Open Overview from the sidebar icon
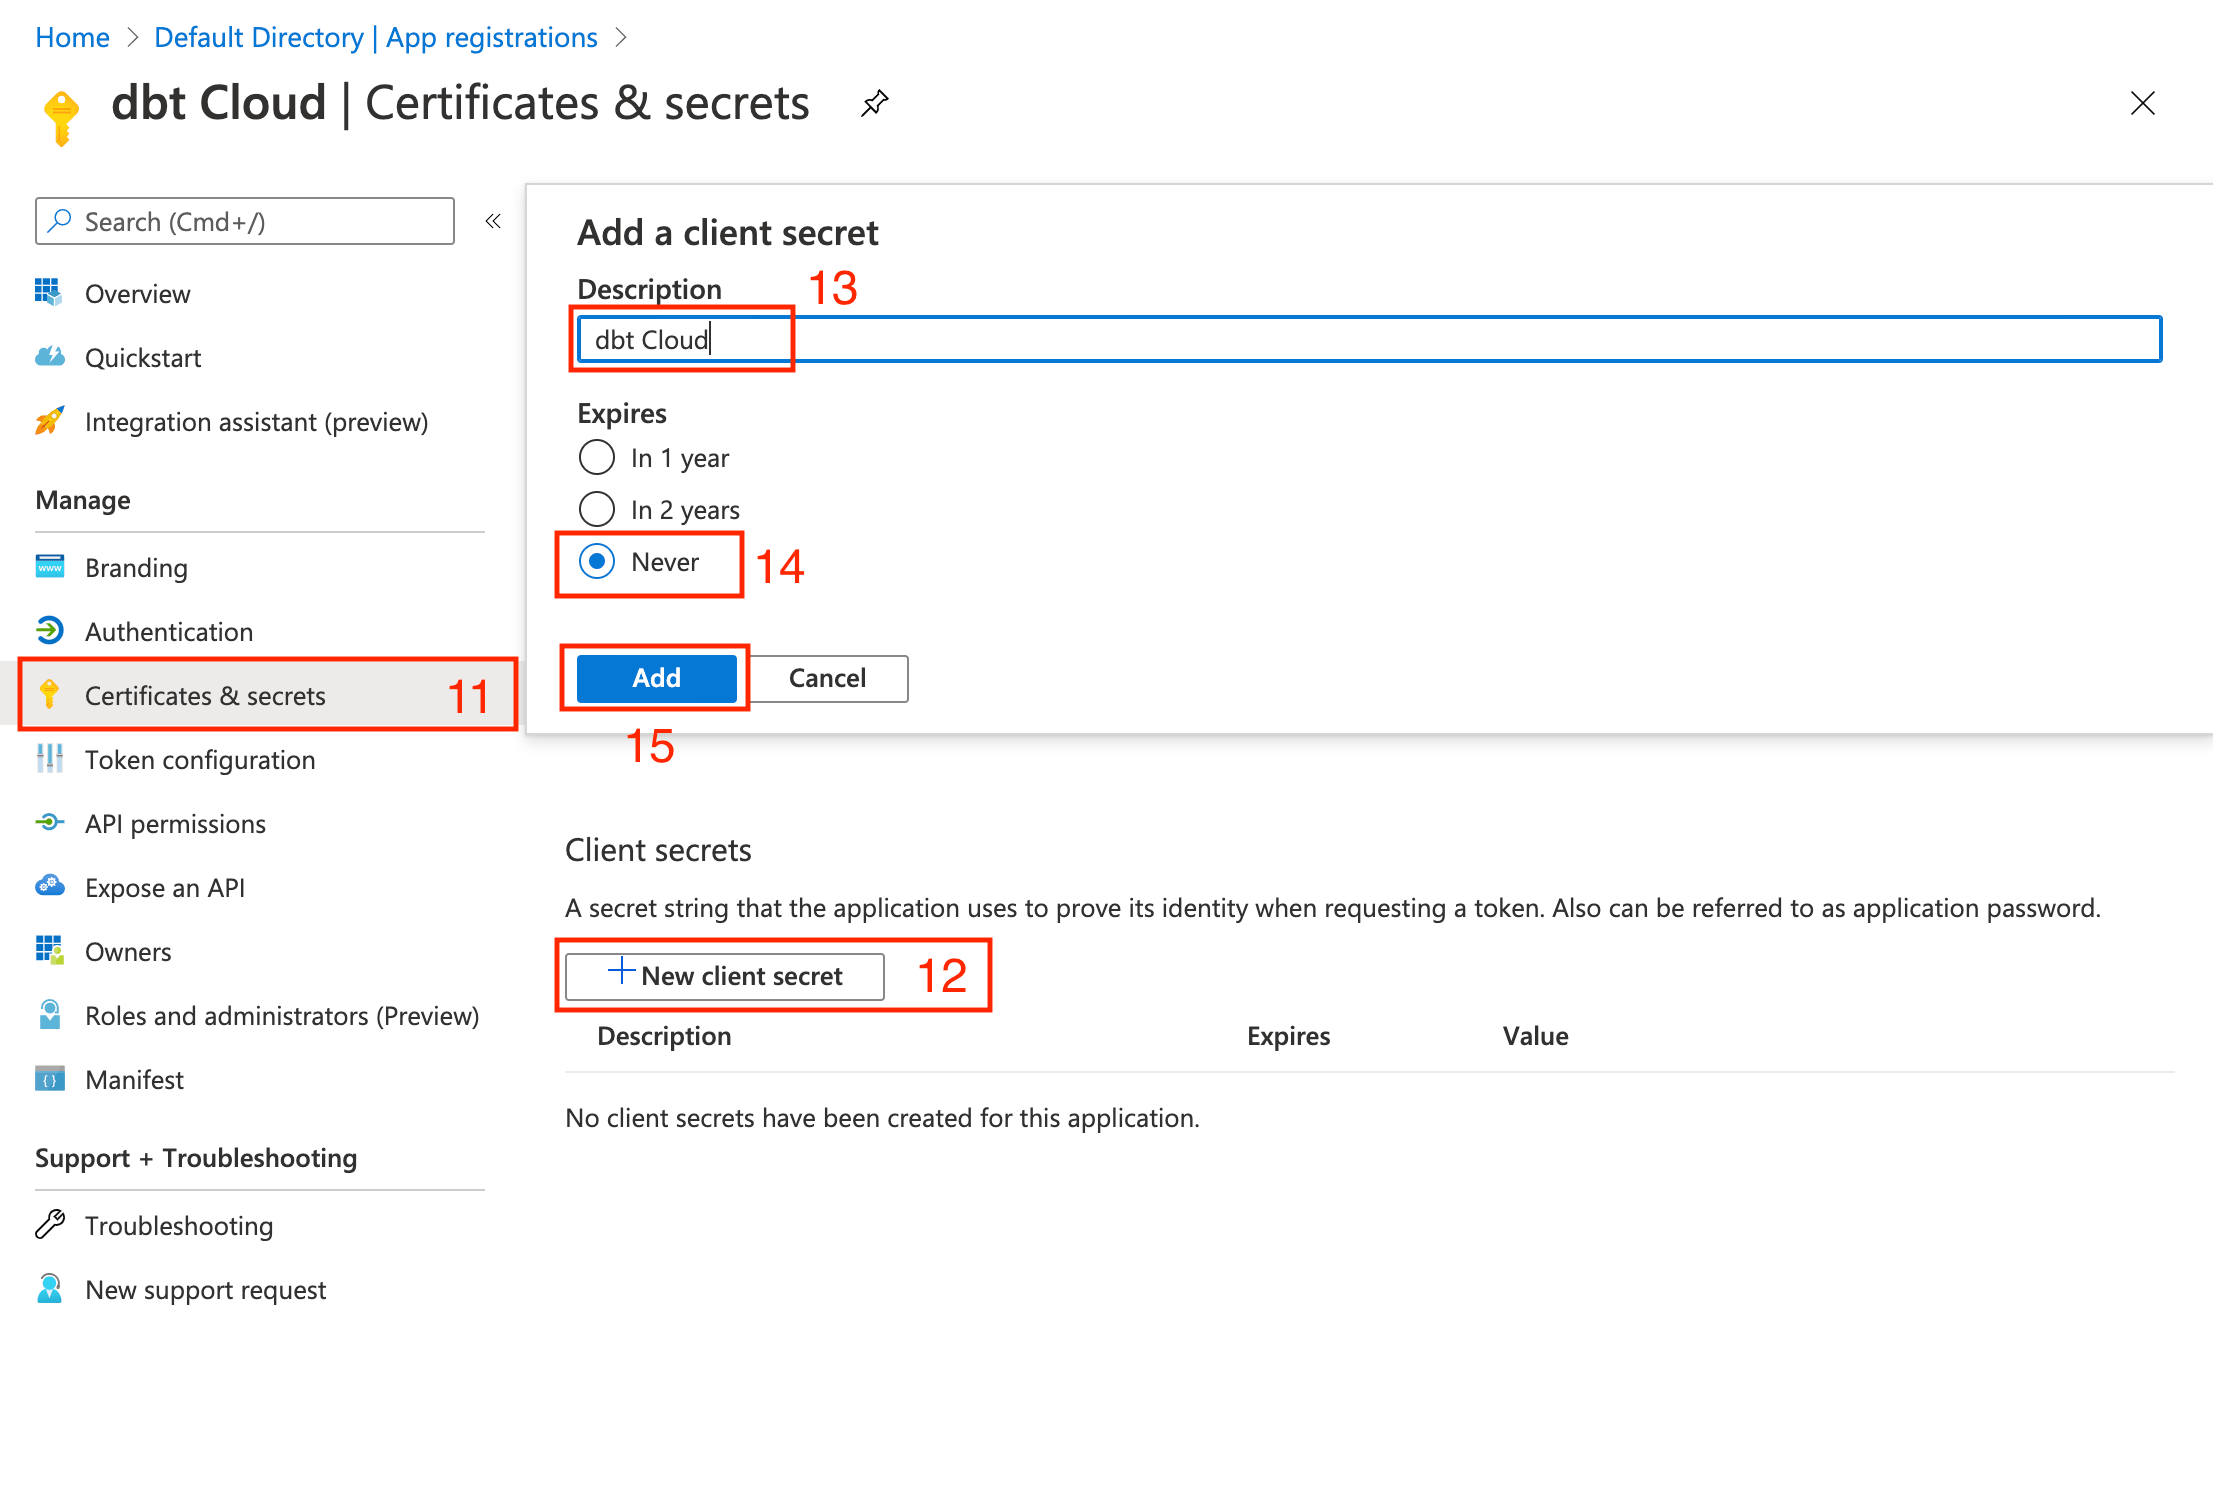2213x1509 pixels. pos(47,292)
